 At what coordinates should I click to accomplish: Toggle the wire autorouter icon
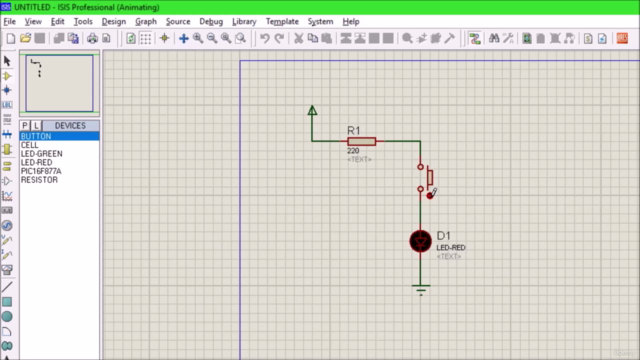[x=475, y=38]
